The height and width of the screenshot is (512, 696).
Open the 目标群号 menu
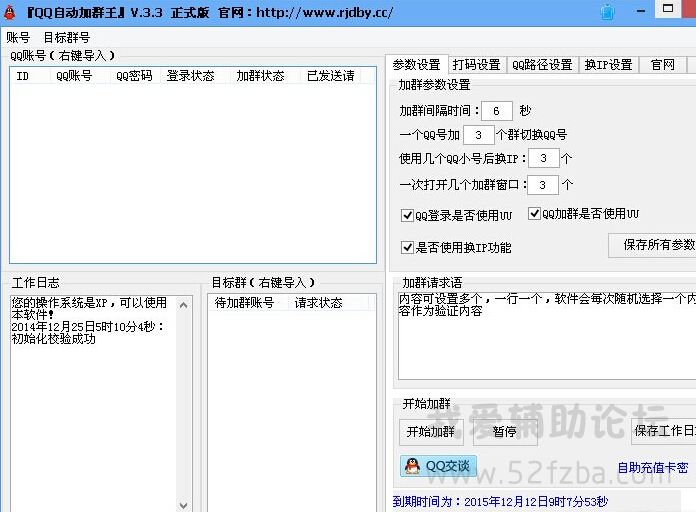click(x=67, y=37)
